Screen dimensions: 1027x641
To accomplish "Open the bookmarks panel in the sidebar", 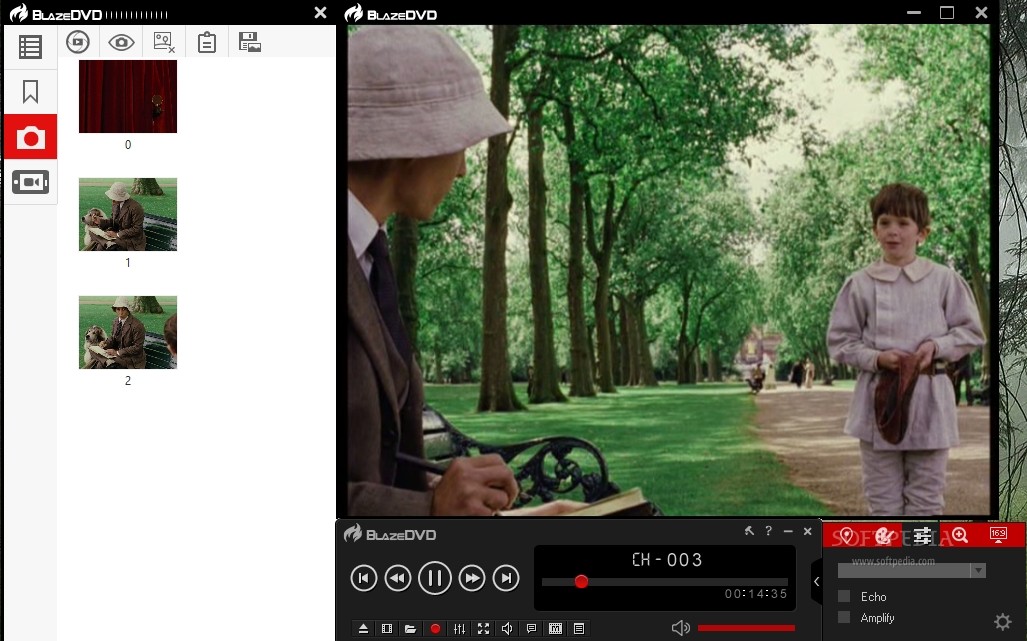I will pyautogui.click(x=30, y=92).
